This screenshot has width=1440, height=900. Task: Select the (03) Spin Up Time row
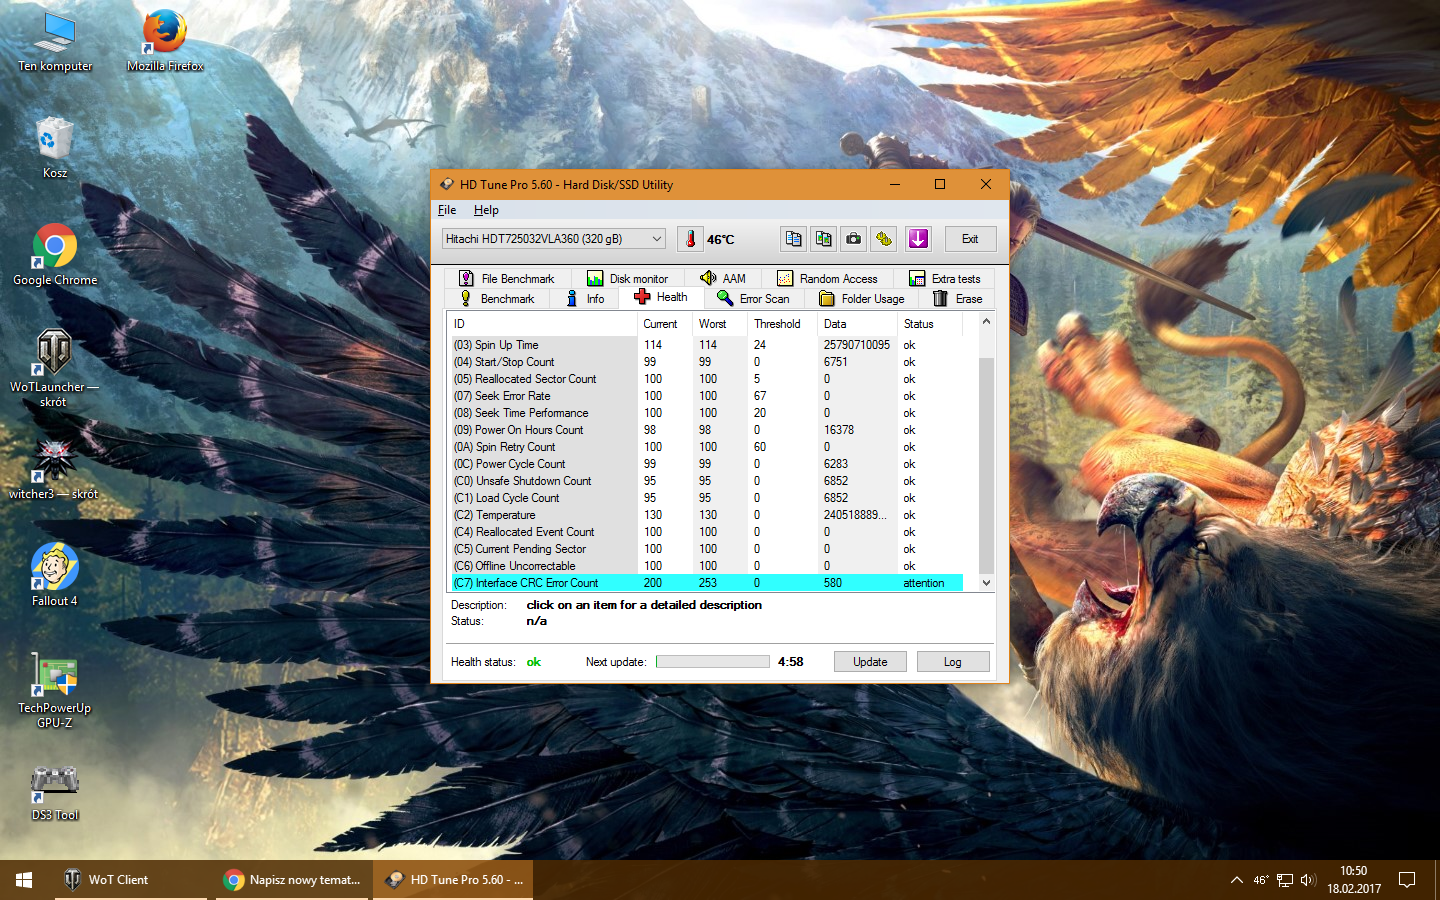[x=706, y=345]
